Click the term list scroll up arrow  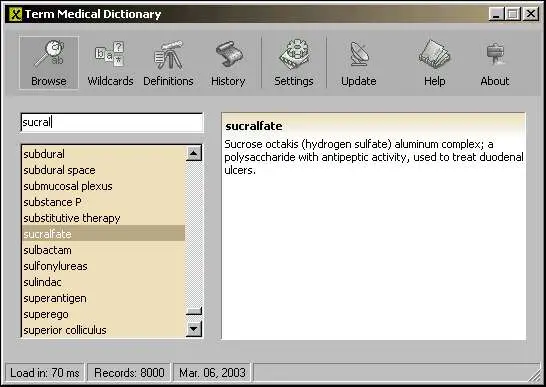pos(194,153)
